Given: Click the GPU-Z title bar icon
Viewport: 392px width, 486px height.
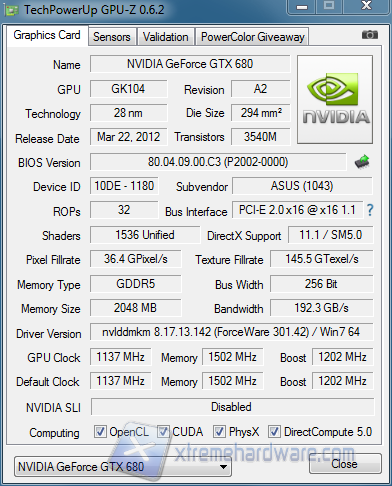Looking at the screenshot, I should [11, 10].
